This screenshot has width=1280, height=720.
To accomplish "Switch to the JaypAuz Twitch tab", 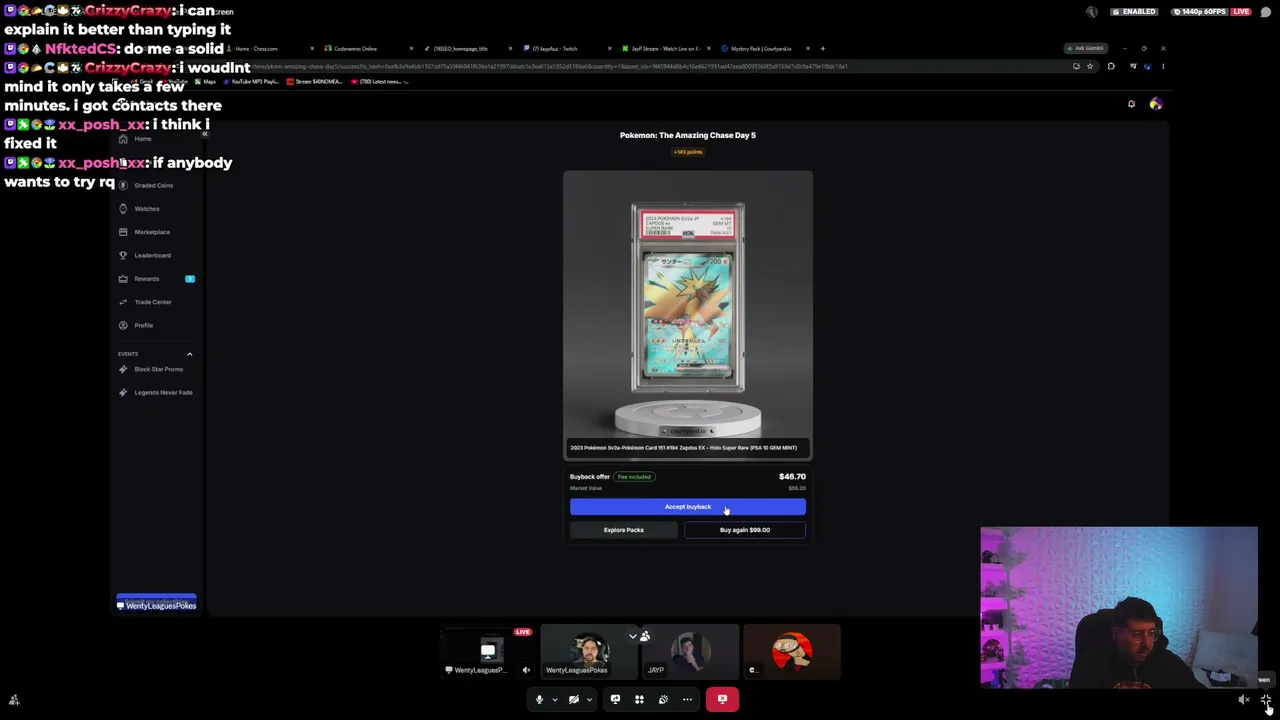I will point(567,48).
